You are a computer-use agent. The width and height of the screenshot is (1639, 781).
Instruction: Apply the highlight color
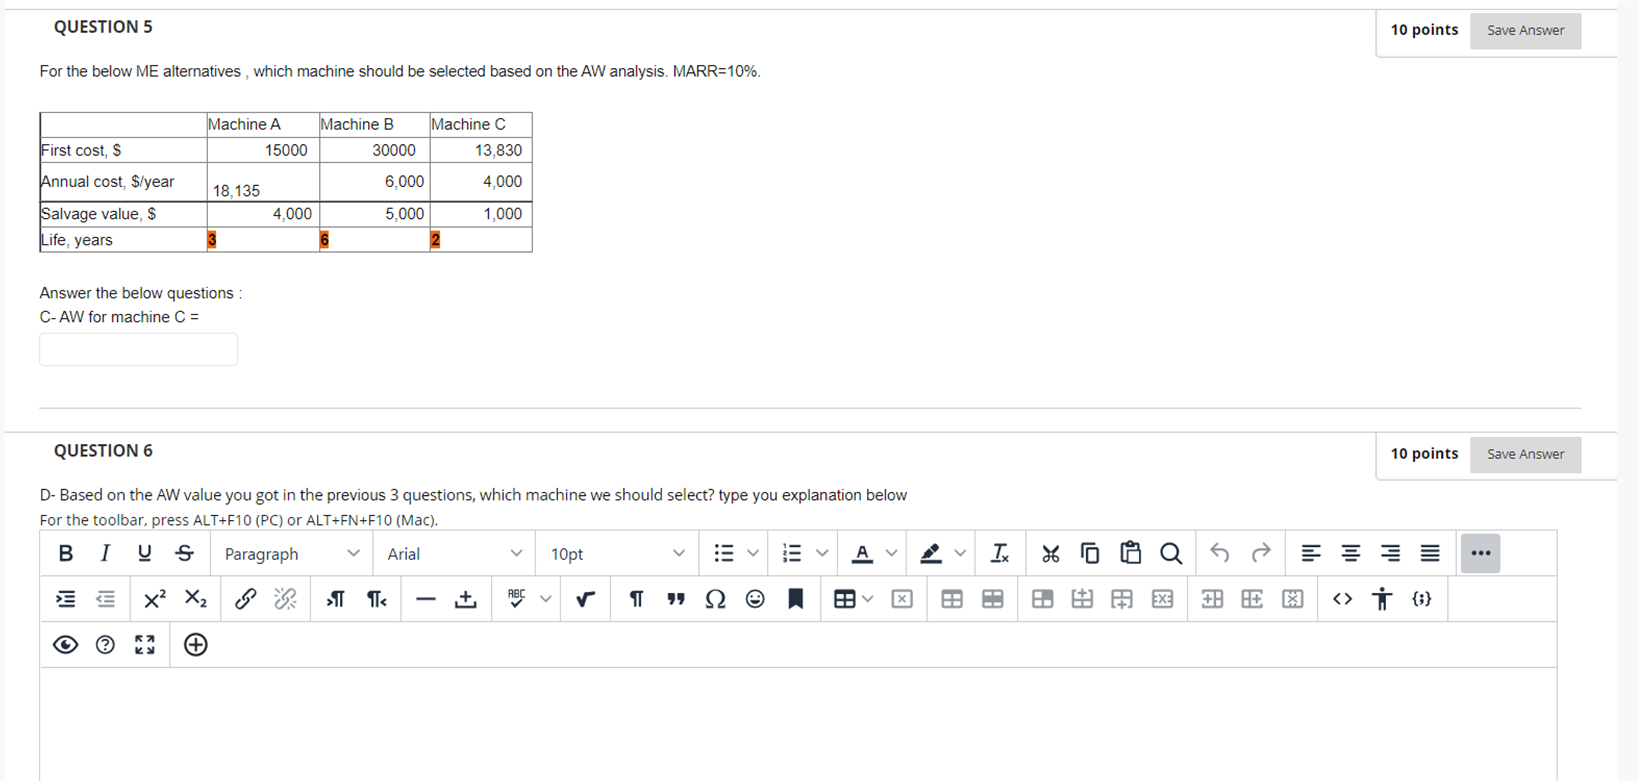[931, 553]
